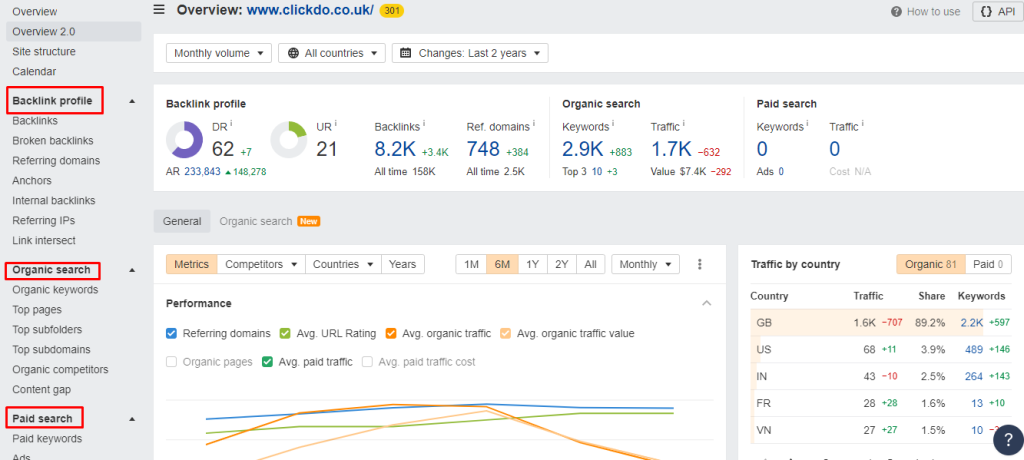Toggle Avg. organic traffic checkbox
1024x460 pixels.
[x=391, y=333]
